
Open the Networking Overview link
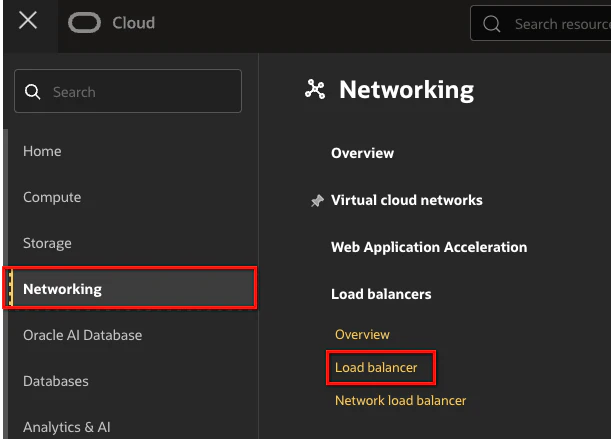362,153
